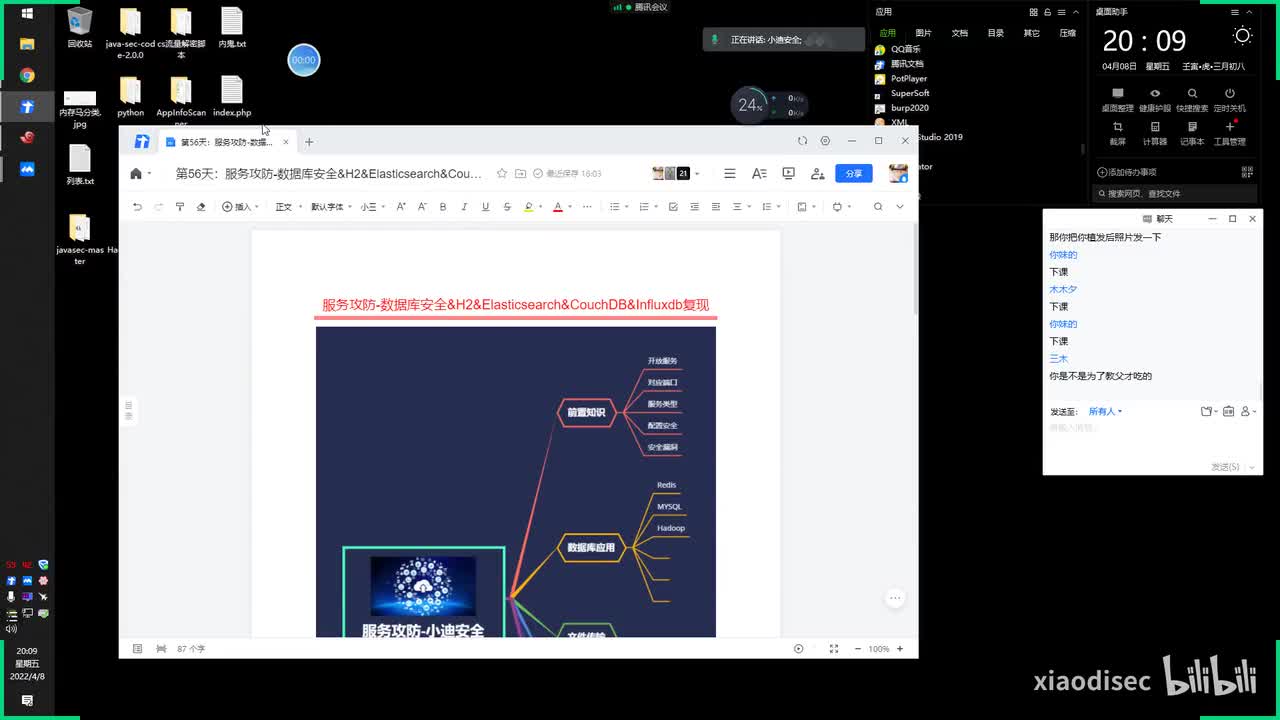This screenshot has width=1280, height=720.
Task: Open the 截屏 screenshot tool in desktop assistant
Action: [x=1117, y=133]
